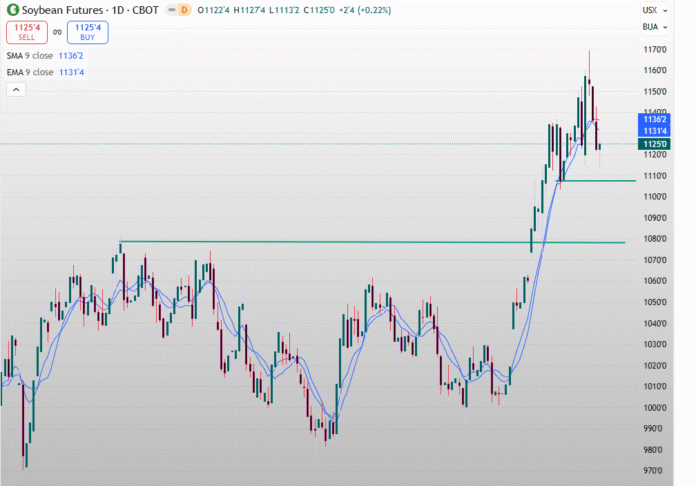Open the BUA unit dropdown
Viewport: 696px width, 486px height.
coord(651,27)
